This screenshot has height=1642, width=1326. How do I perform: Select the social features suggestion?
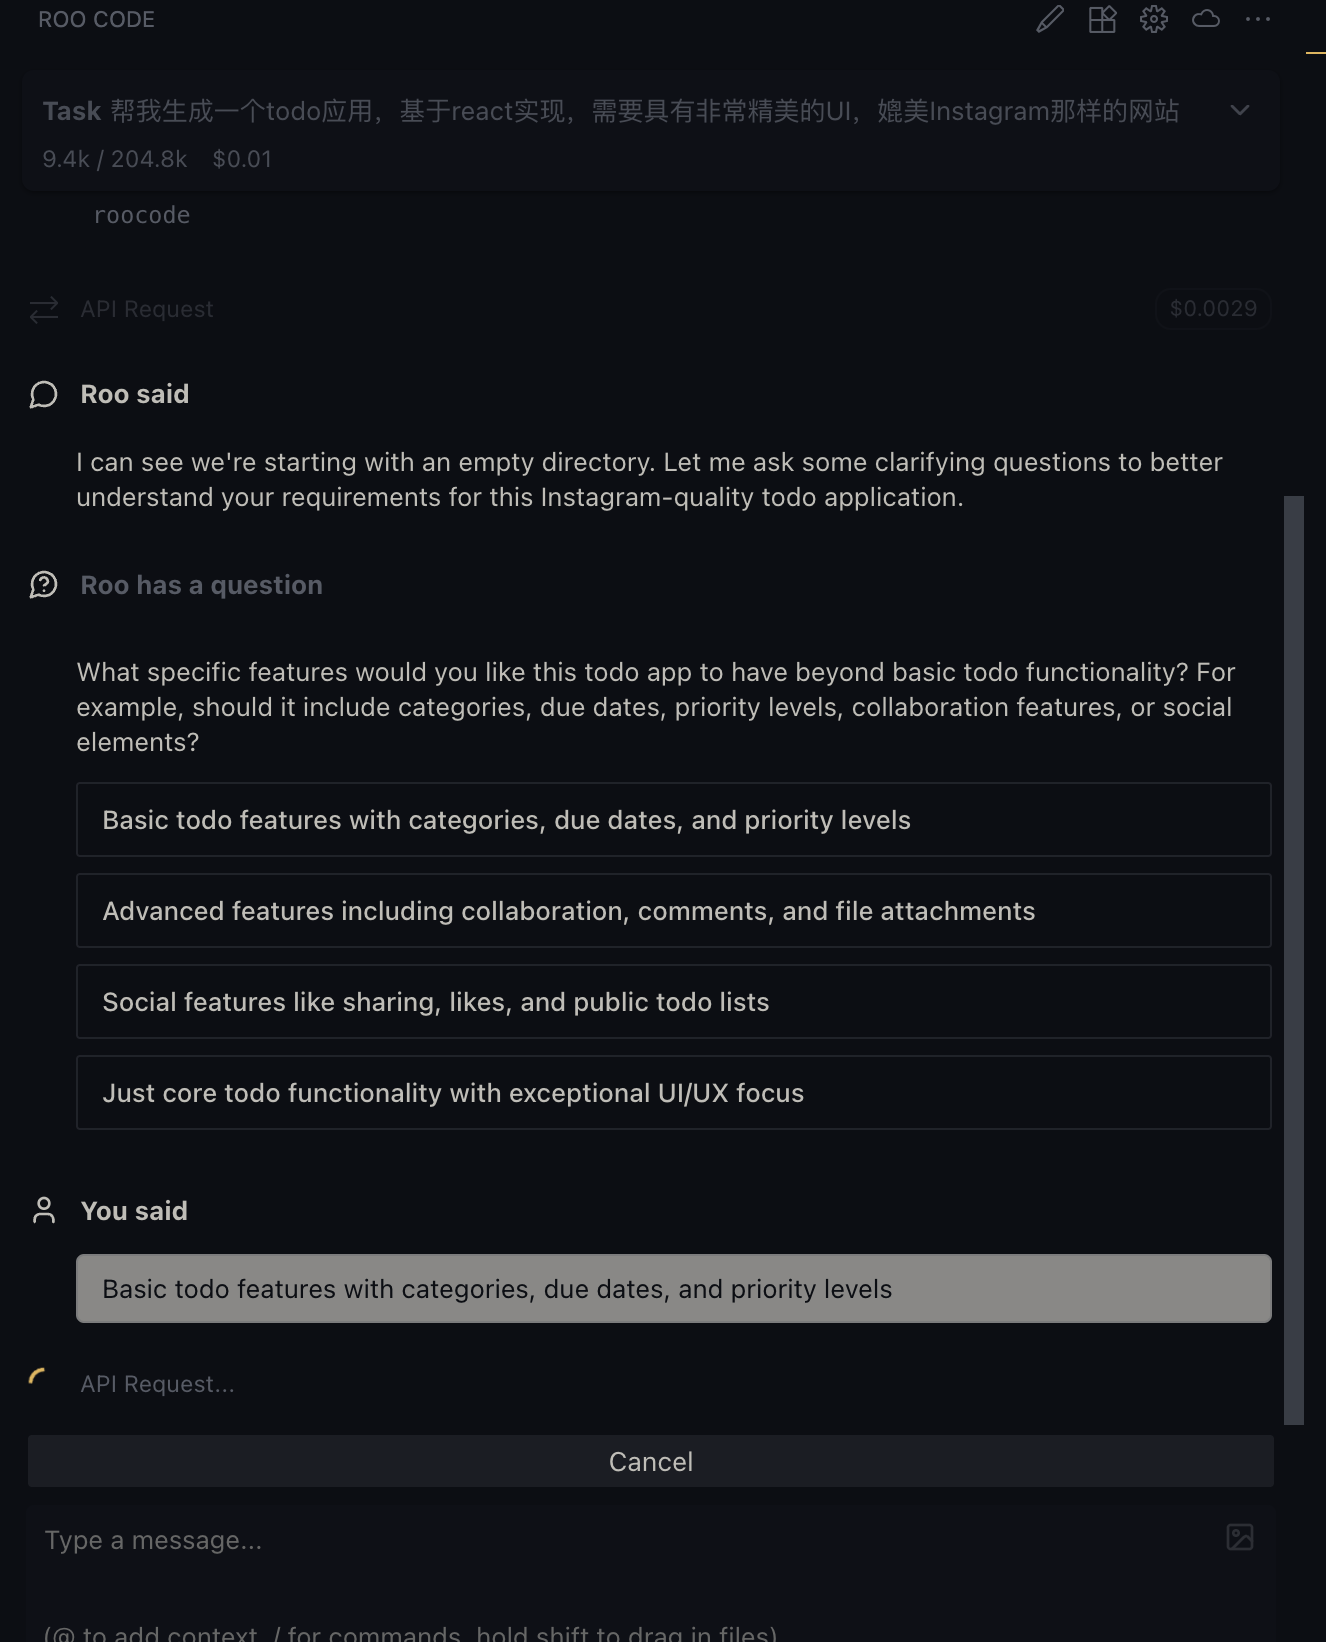click(673, 1002)
